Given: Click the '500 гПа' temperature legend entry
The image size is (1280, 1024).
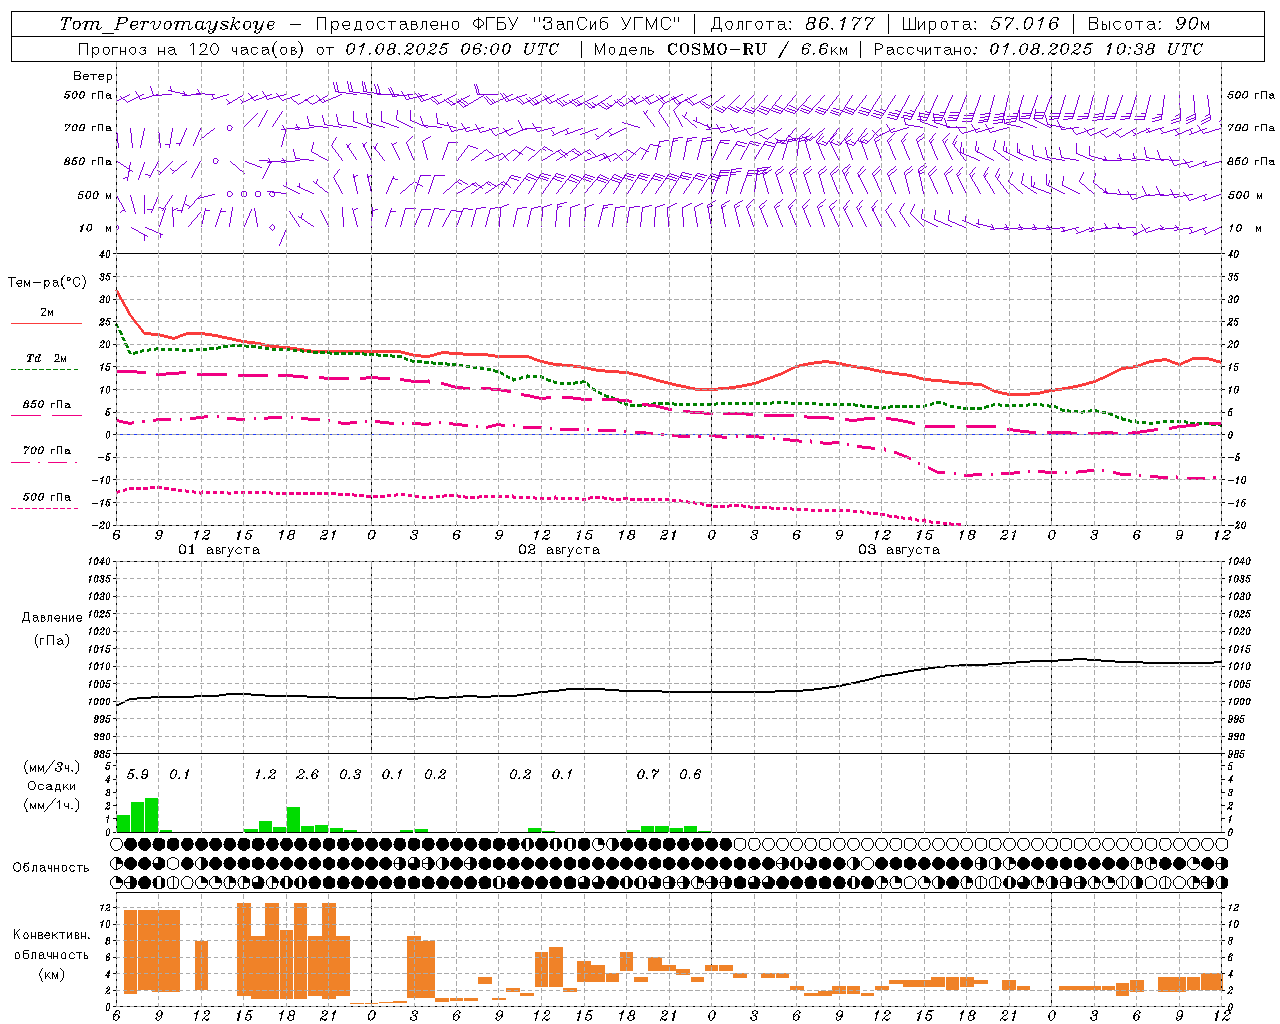Looking at the screenshot, I should click(x=46, y=497).
